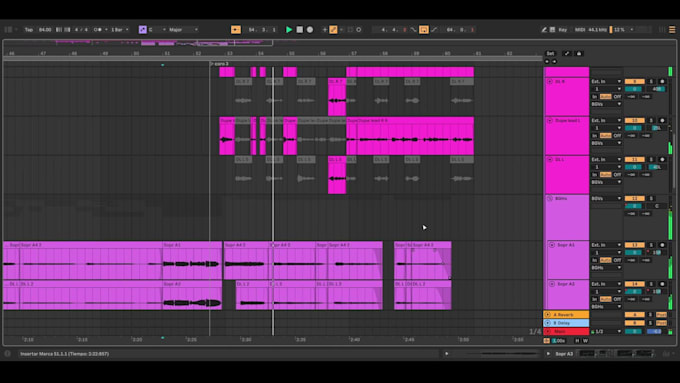Fold the BGVs group track
Image resolution: width=680 pixels, height=383 pixels.
coord(550,198)
